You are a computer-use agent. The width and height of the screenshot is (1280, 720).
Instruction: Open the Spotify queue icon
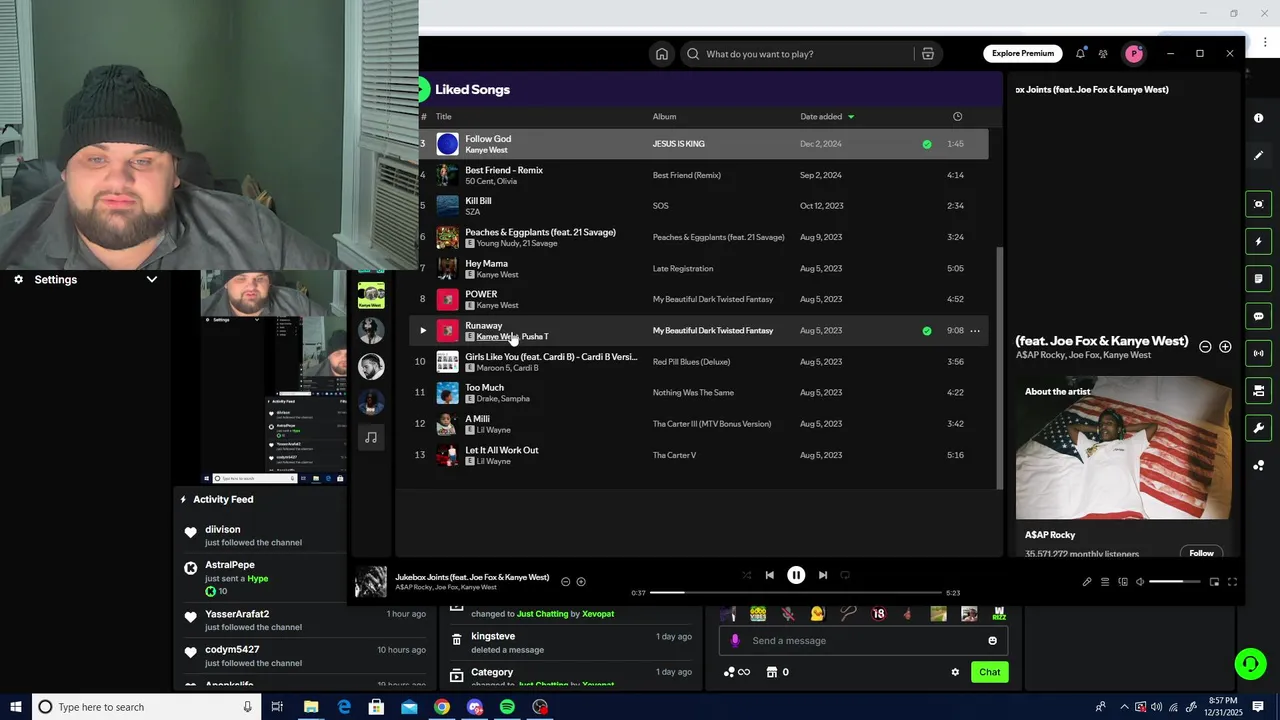(x=1105, y=582)
